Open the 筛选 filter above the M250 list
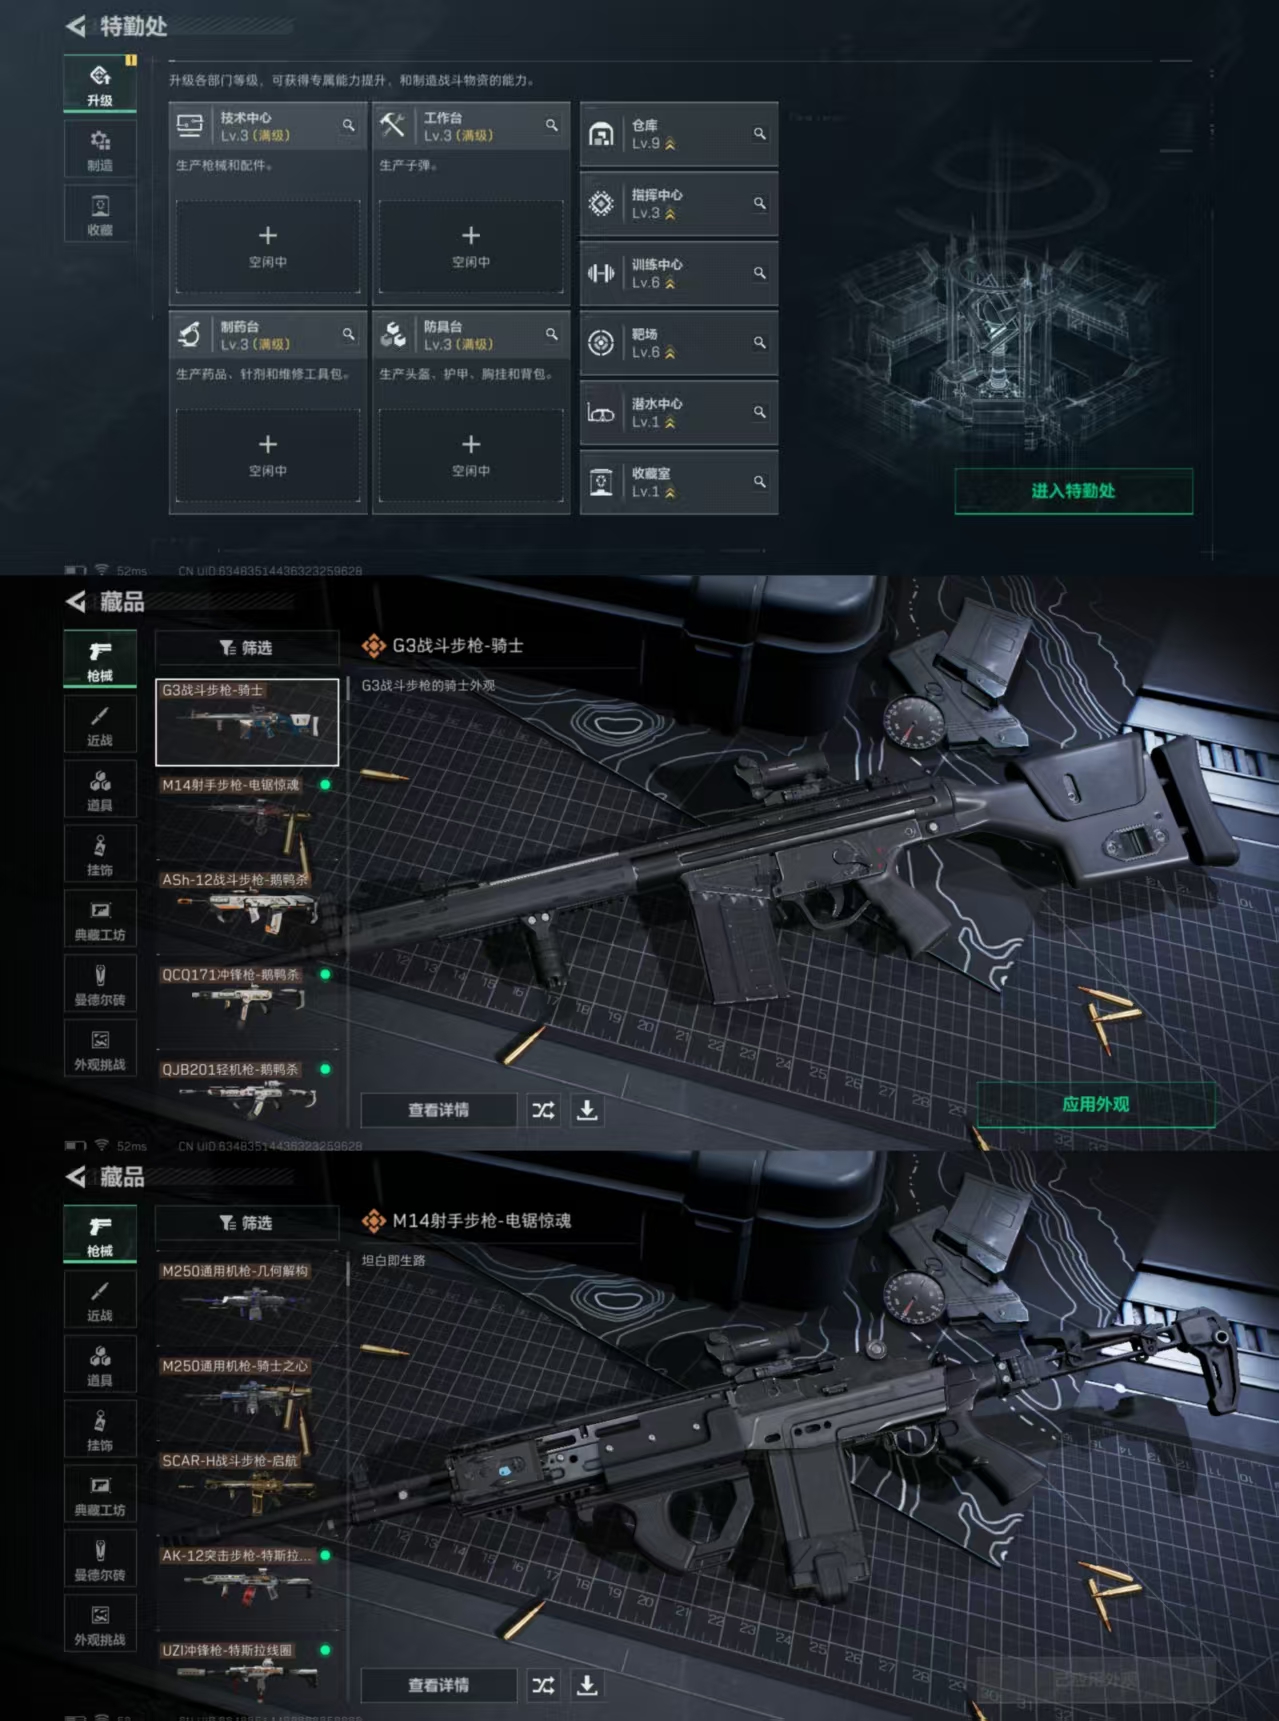This screenshot has height=1721, width=1279. 246,1223
